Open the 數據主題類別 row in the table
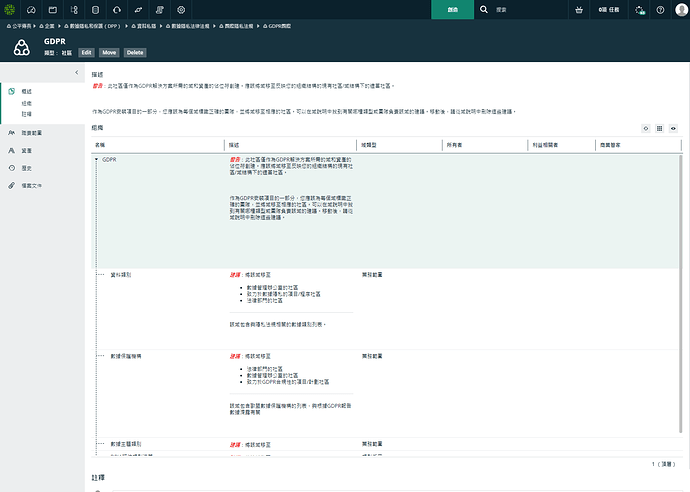This screenshot has height=492, width=690. point(126,444)
